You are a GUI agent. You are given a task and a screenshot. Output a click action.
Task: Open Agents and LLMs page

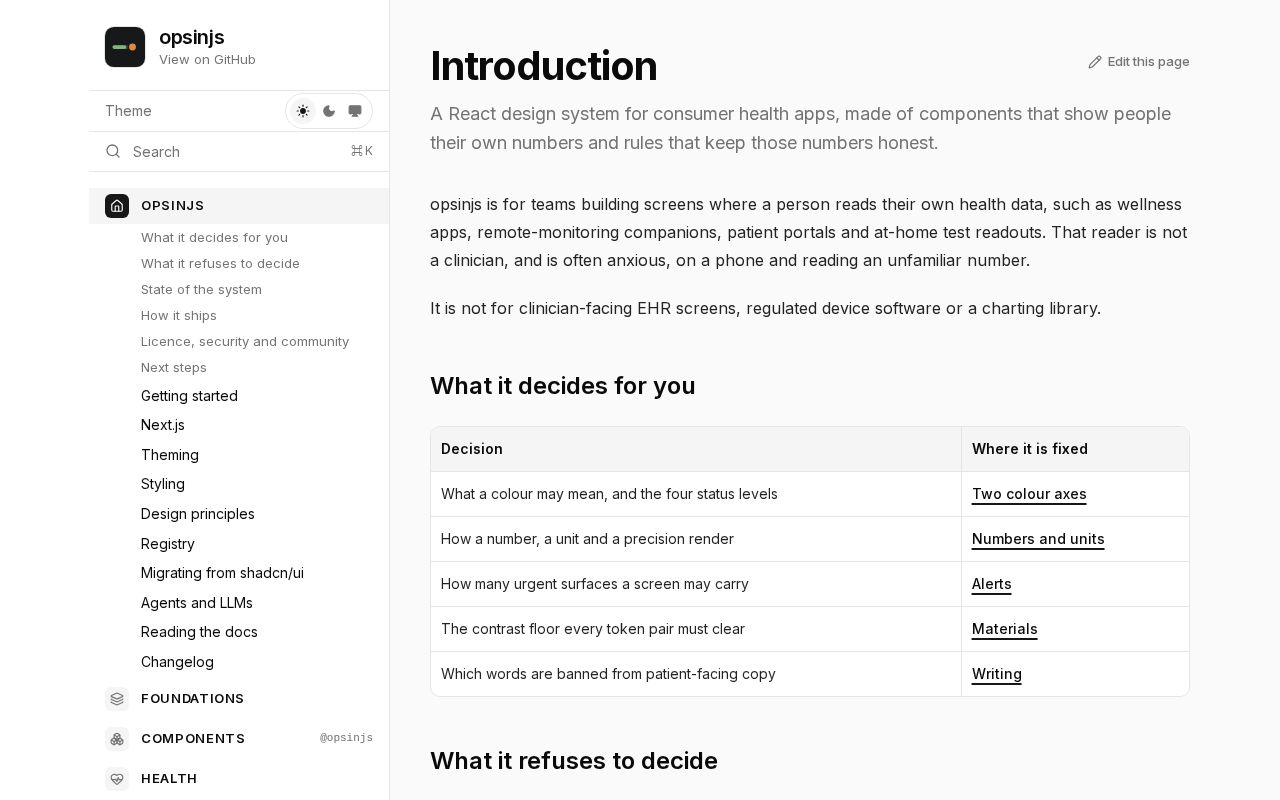click(197, 603)
